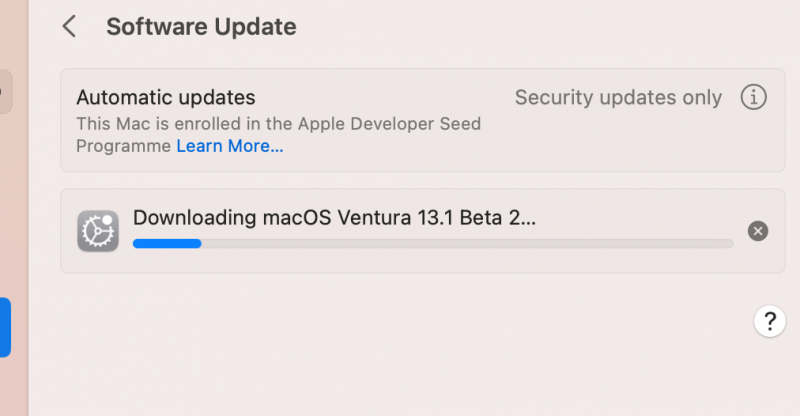Viewport: 800px width, 416px height.
Task: Select the blue highlighted sidebar item
Action: click(x=5, y=327)
